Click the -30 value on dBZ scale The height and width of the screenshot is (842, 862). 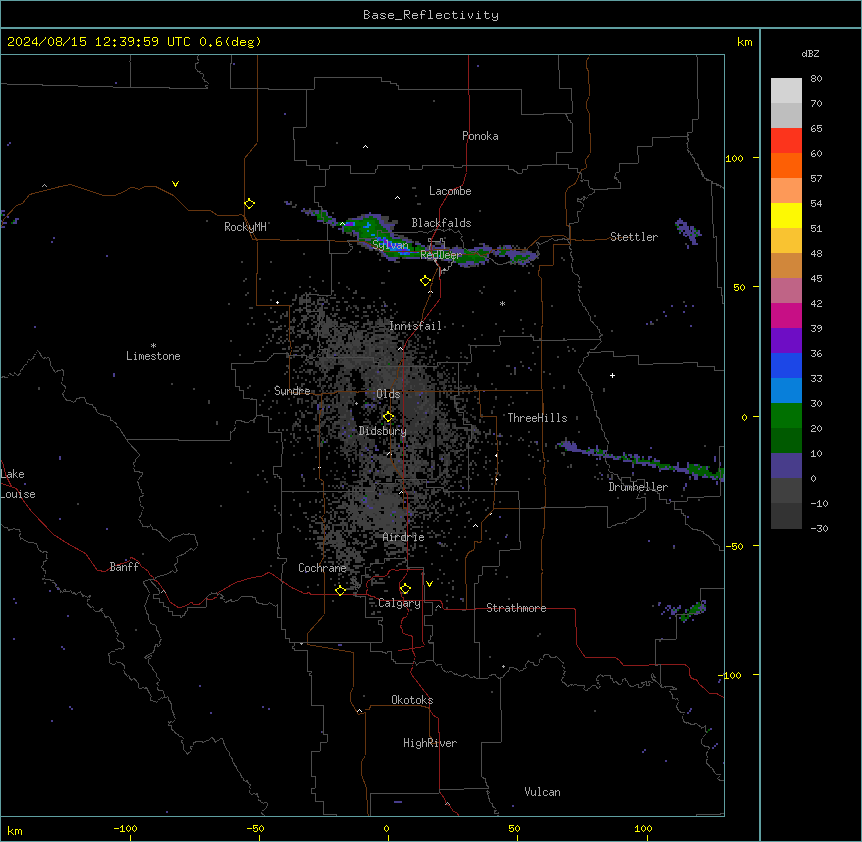[819, 528]
